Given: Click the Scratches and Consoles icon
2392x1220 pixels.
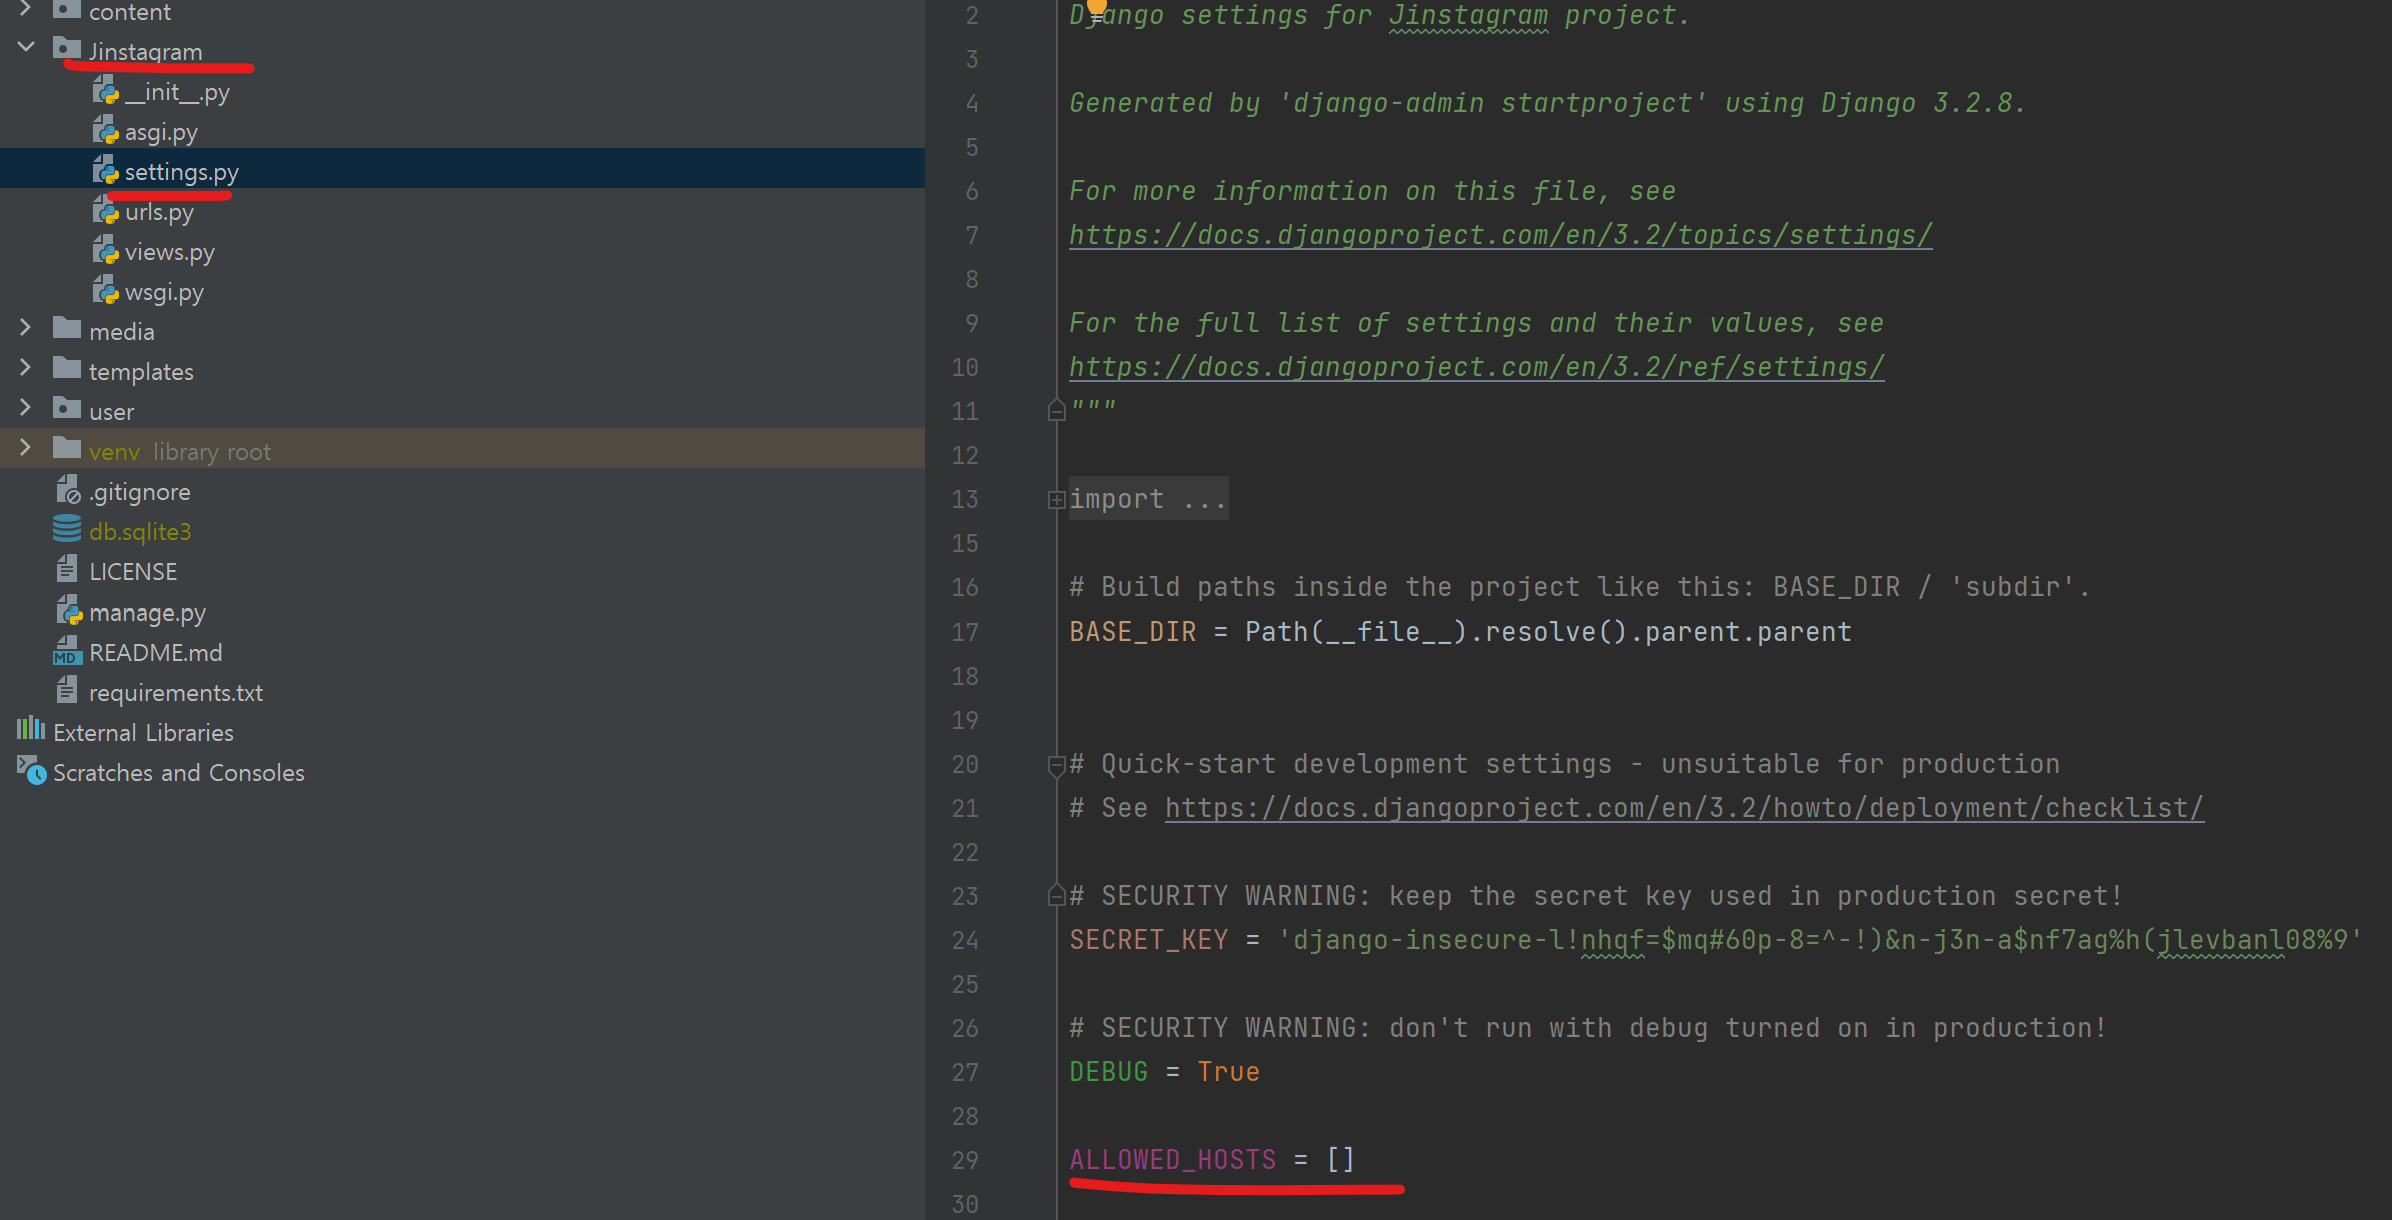Looking at the screenshot, I should pyautogui.click(x=31, y=771).
